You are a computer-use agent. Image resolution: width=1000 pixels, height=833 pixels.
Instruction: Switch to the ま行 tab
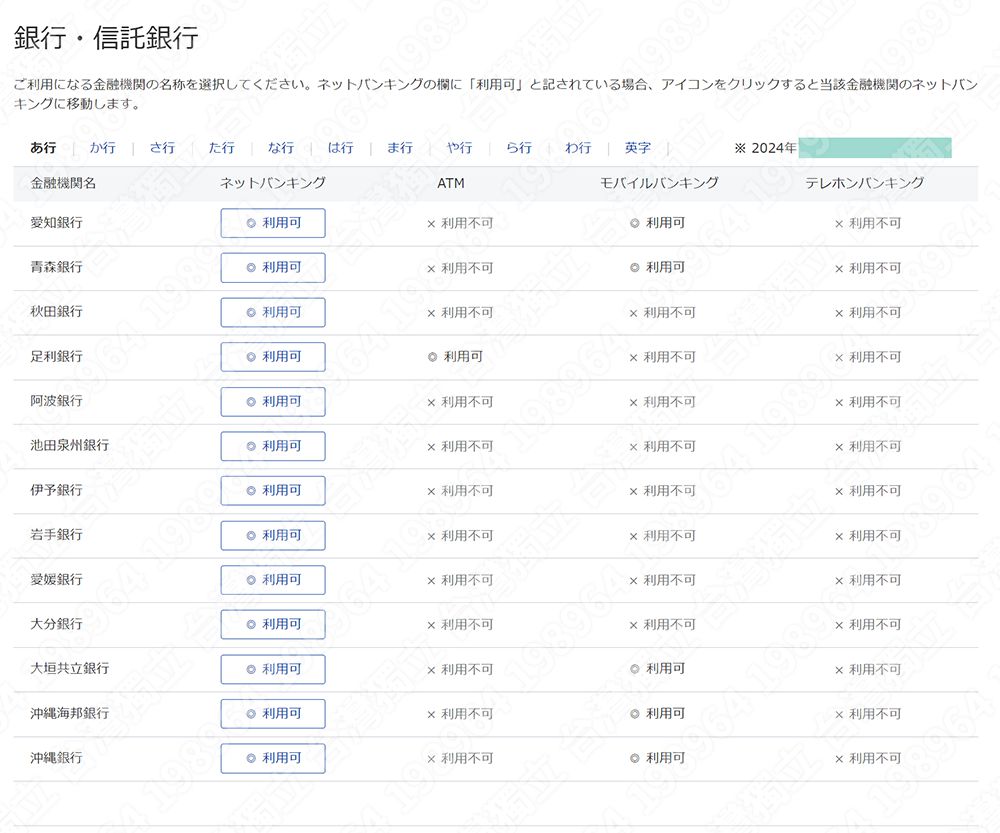[x=399, y=148]
